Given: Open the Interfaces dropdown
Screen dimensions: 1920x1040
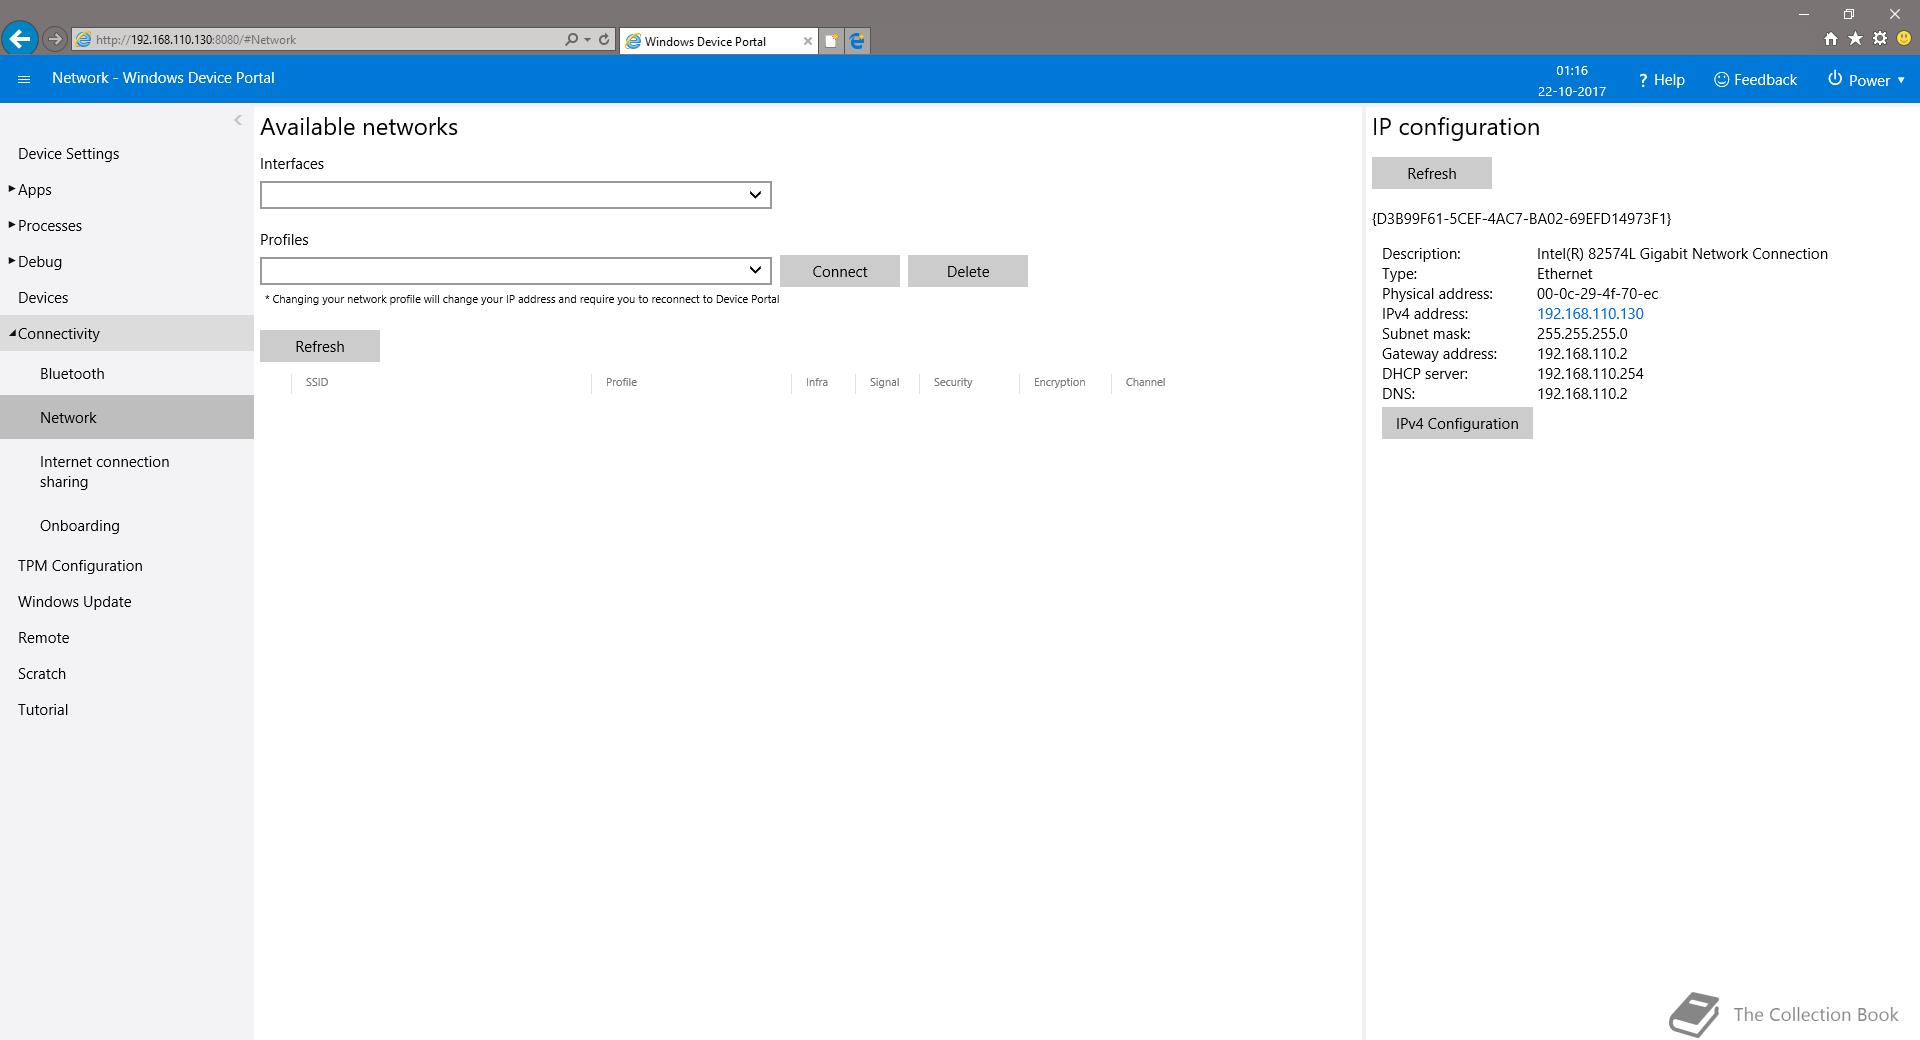Looking at the screenshot, I should coord(516,195).
